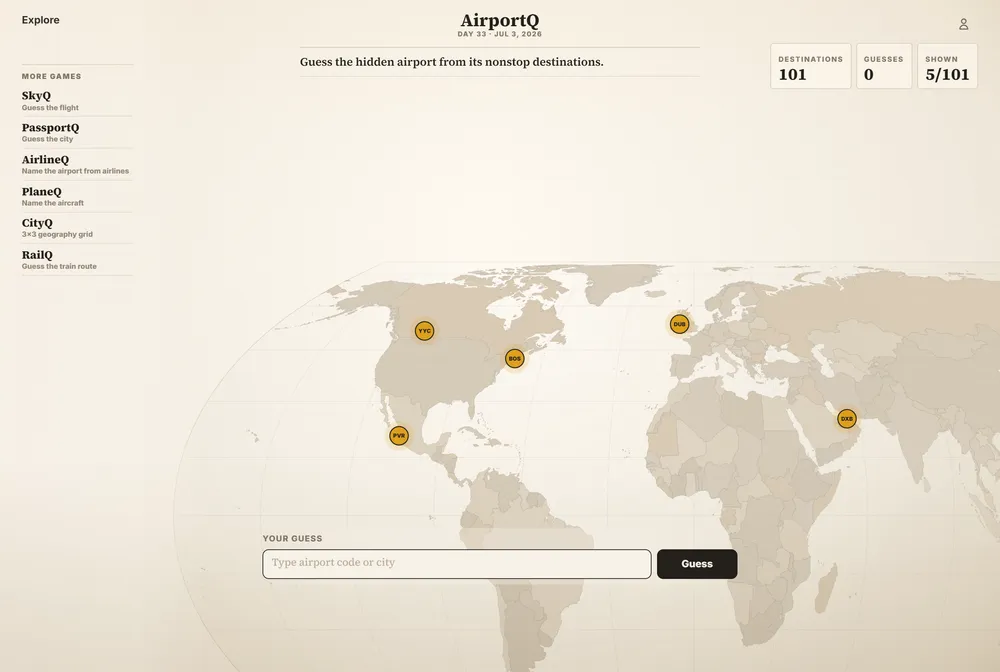Click the 'Day 33 · Jul 3, 2026' text
Image resolution: width=1000 pixels, height=672 pixels.
(x=499, y=34)
